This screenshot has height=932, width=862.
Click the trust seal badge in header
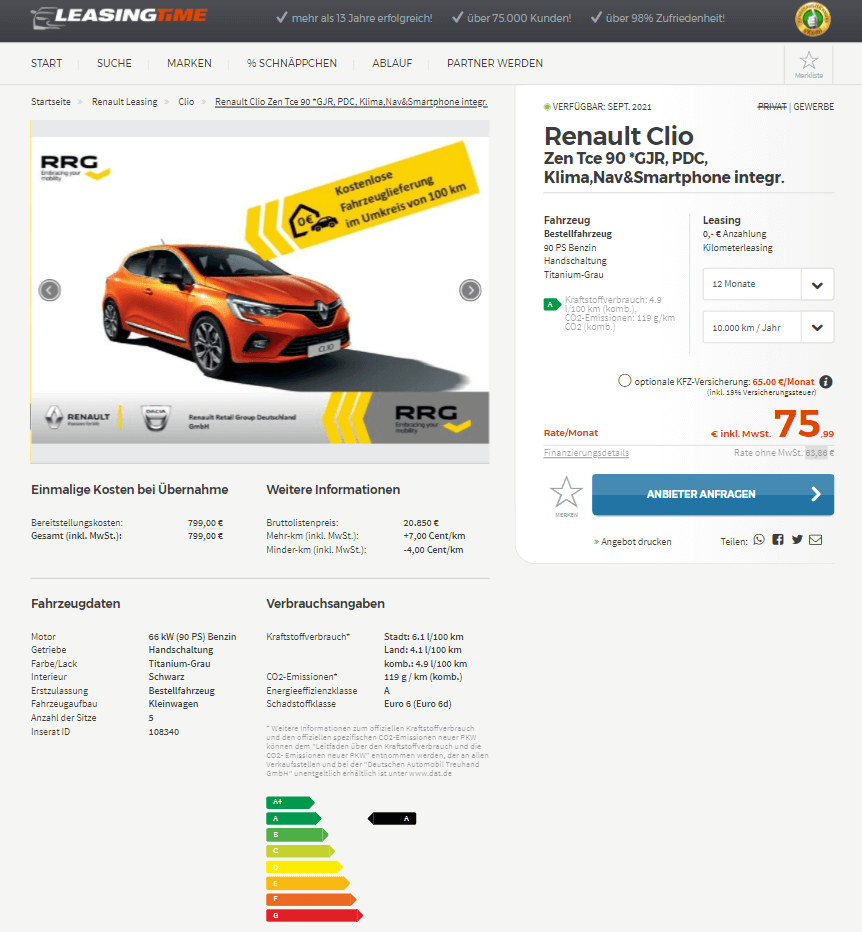tap(813, 19)
